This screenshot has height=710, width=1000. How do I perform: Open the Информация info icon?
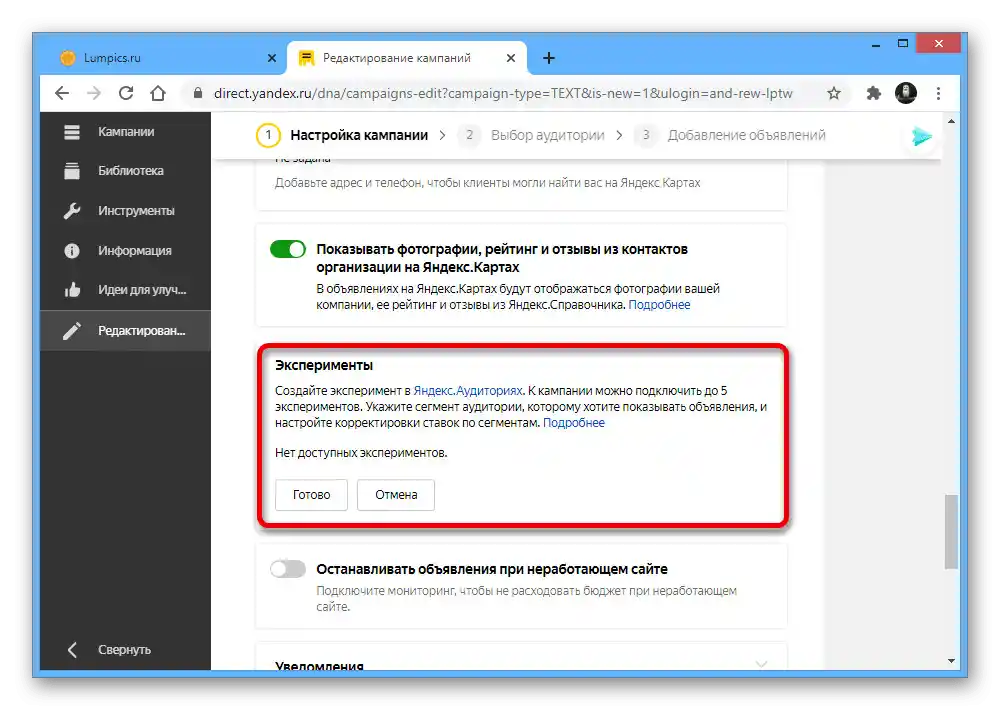72,251
